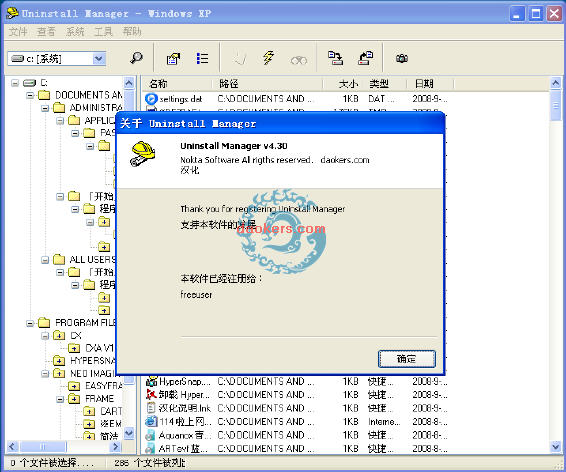Screen dimensions: 566x472
Task: Confirm the About dialog with 确定
Action: click(x=407, y=359)
